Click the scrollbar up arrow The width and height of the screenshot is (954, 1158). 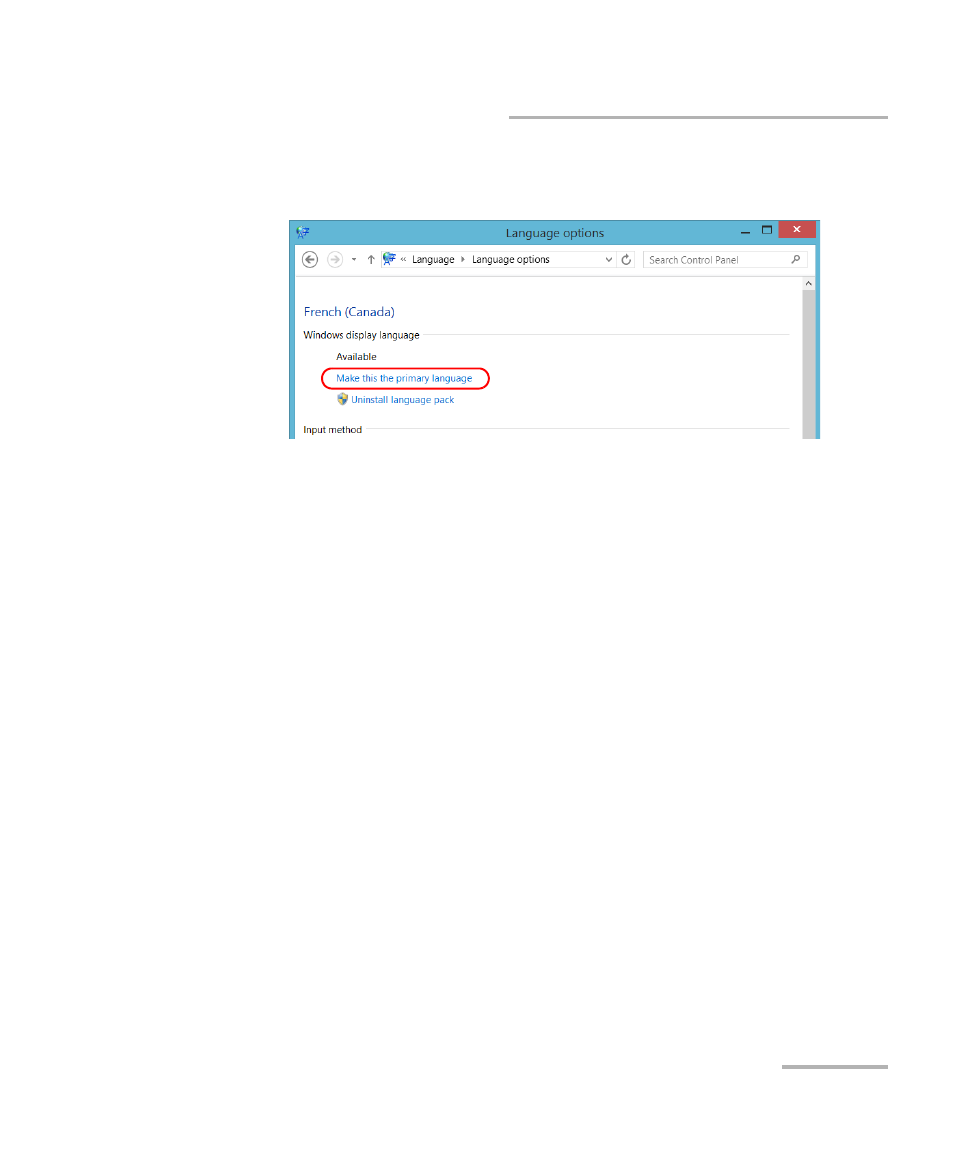(x=809, y=284)
